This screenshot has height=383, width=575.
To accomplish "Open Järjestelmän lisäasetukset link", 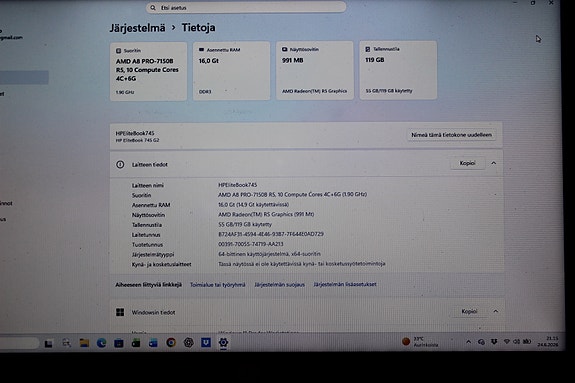I will pyautogui.click(x=345, y=284).
